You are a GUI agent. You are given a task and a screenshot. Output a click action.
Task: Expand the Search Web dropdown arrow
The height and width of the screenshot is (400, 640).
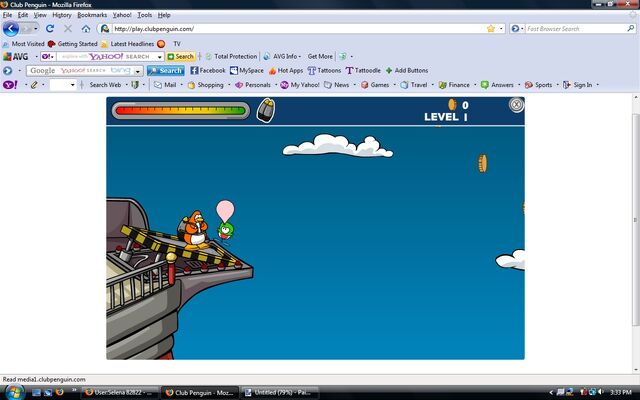coord(127,85)
